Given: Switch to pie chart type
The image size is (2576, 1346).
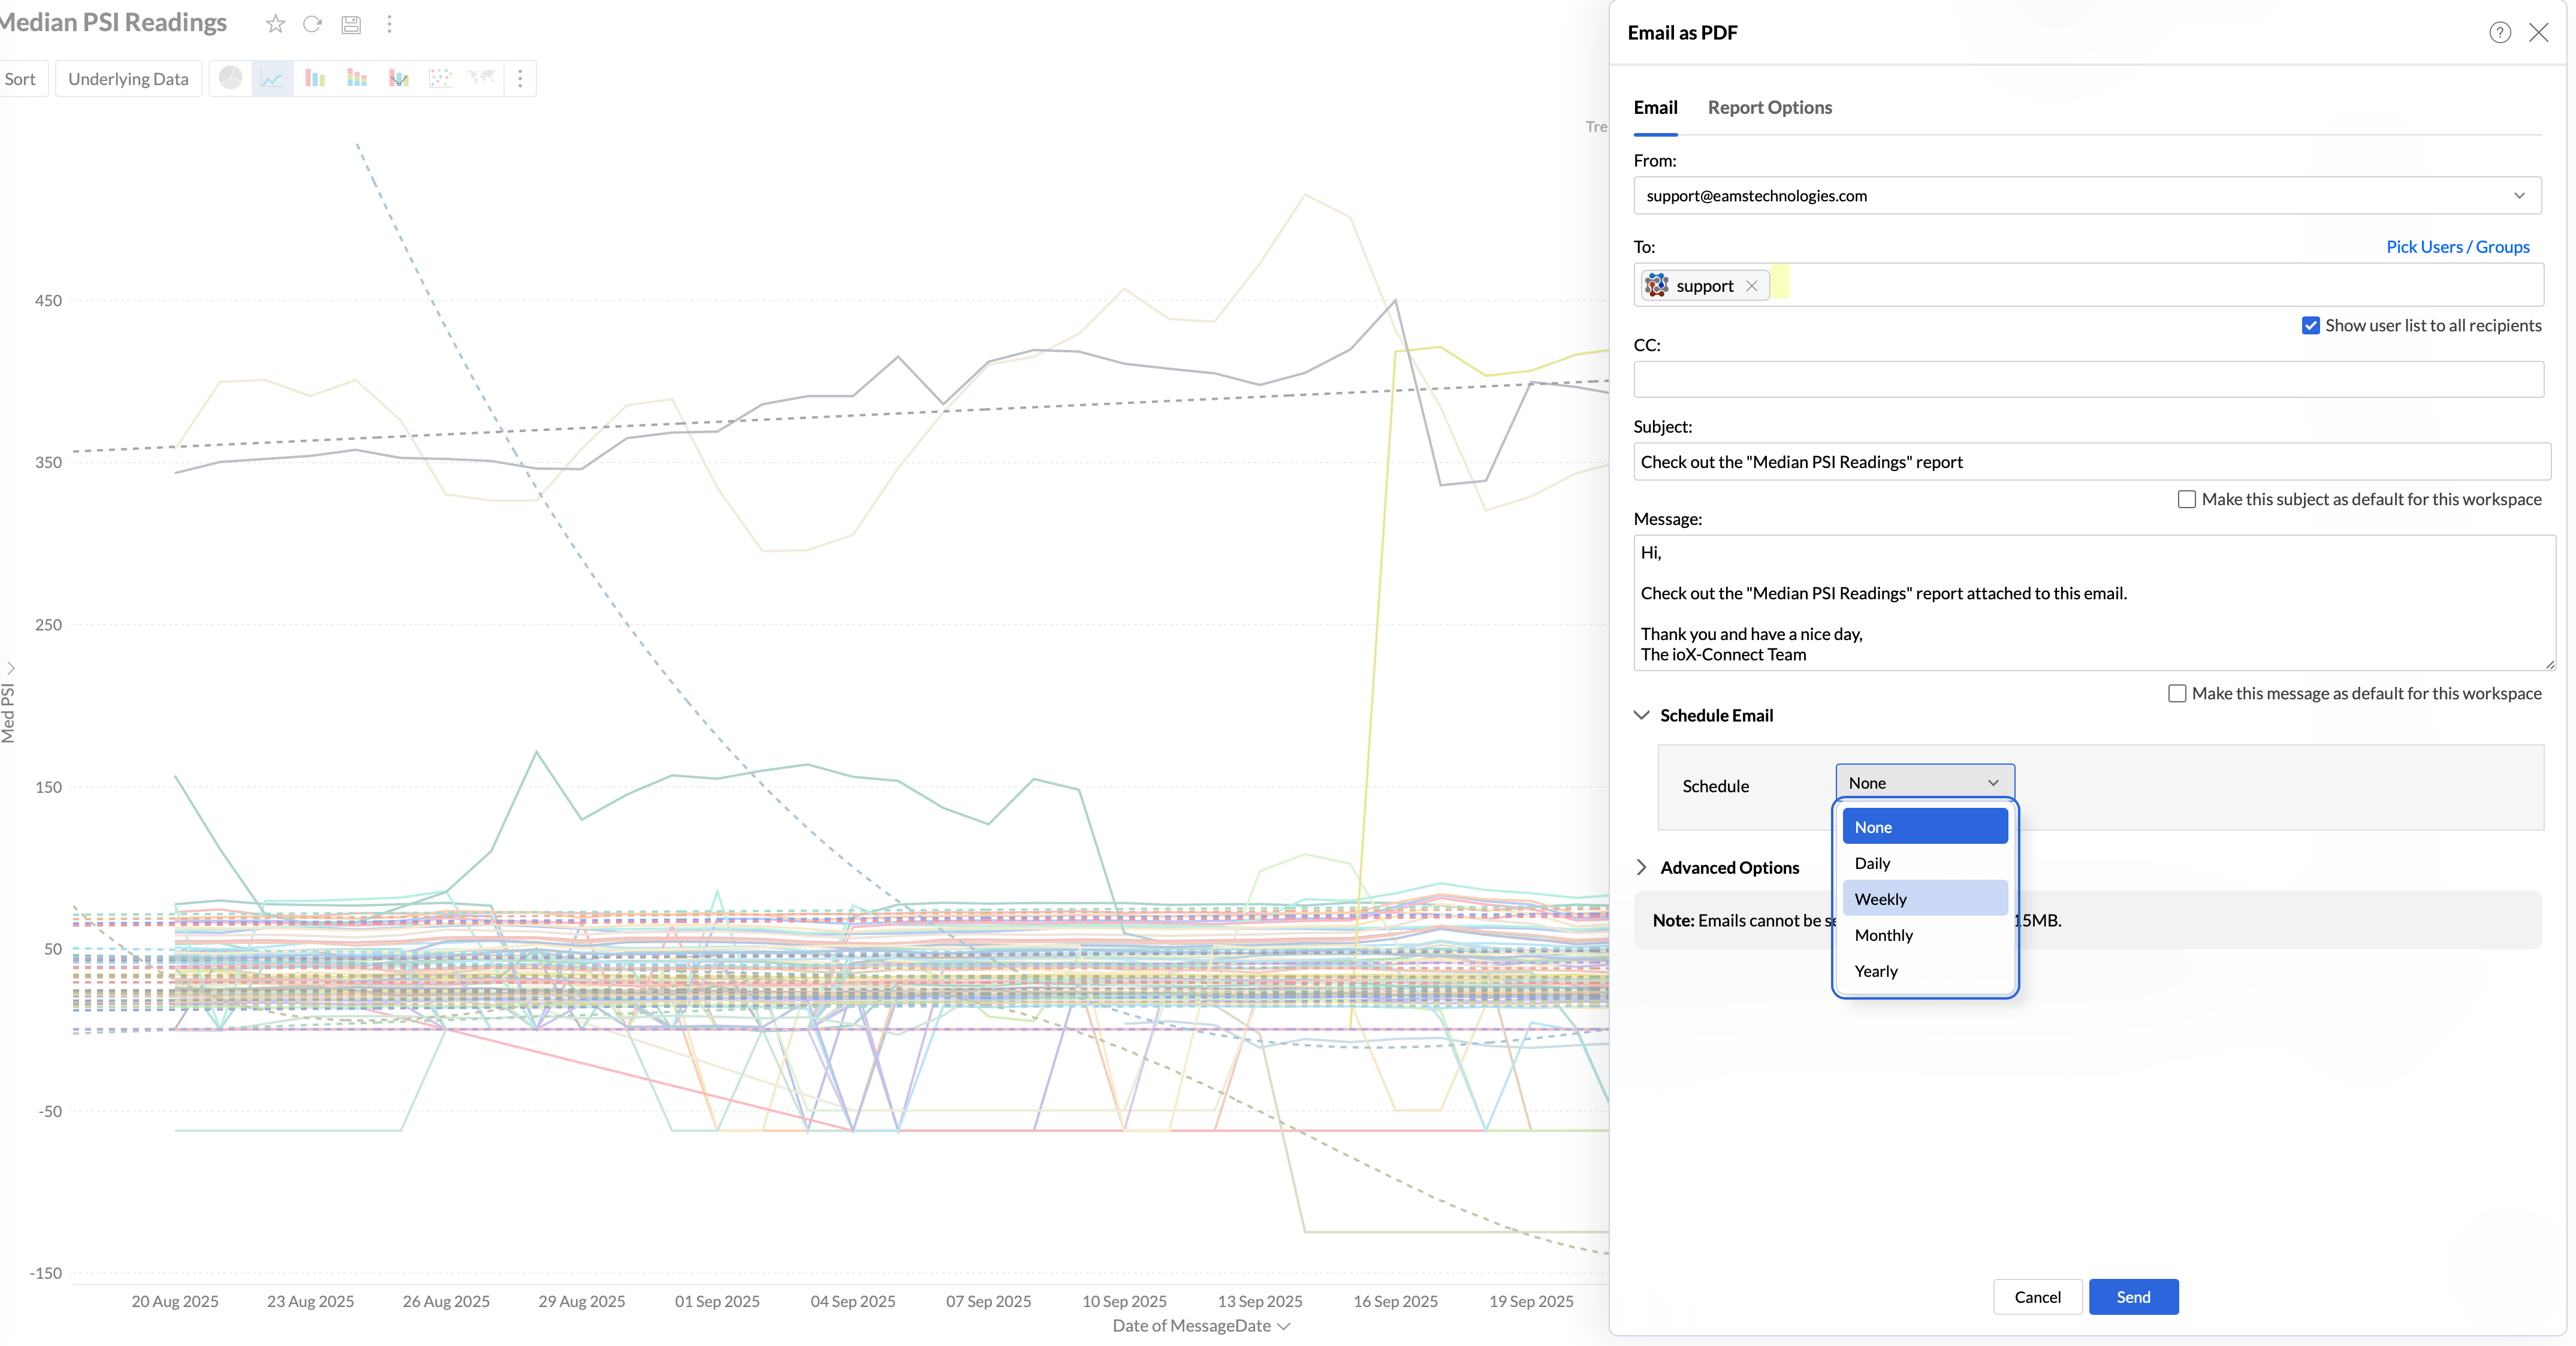Looking at the screenshot, I should coord(231,78).
